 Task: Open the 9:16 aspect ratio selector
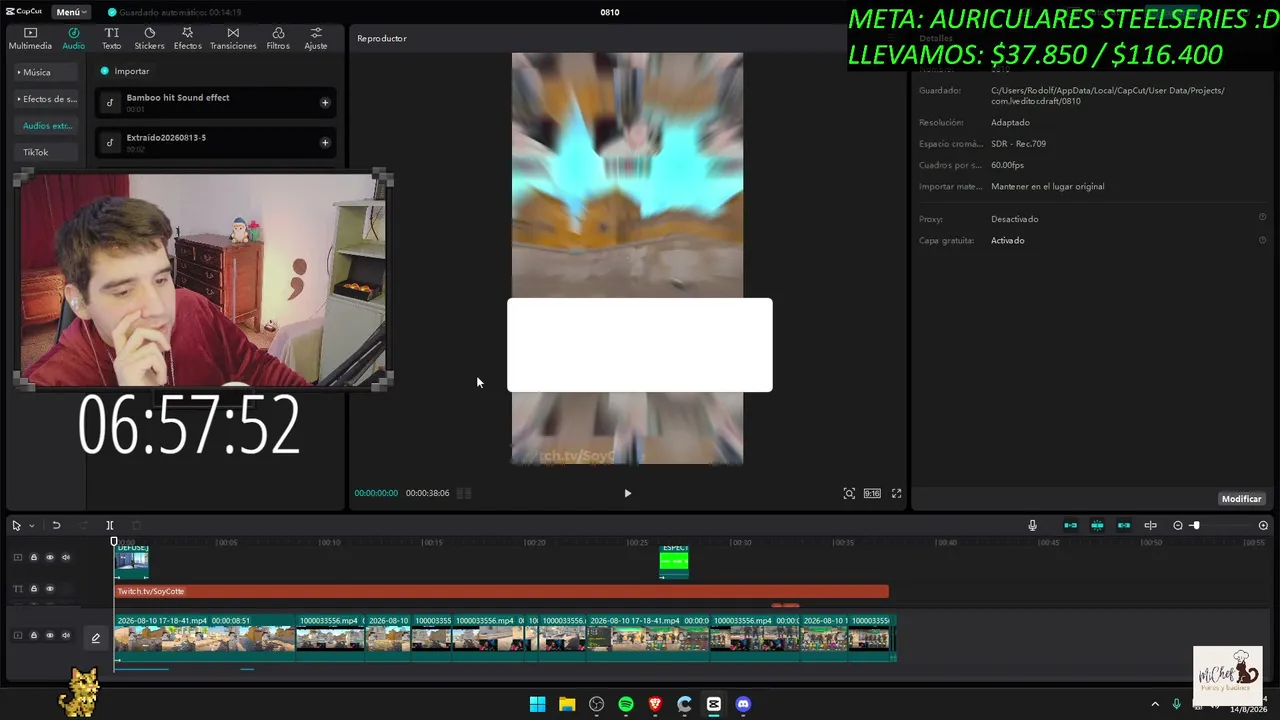[x=872, y=493]
